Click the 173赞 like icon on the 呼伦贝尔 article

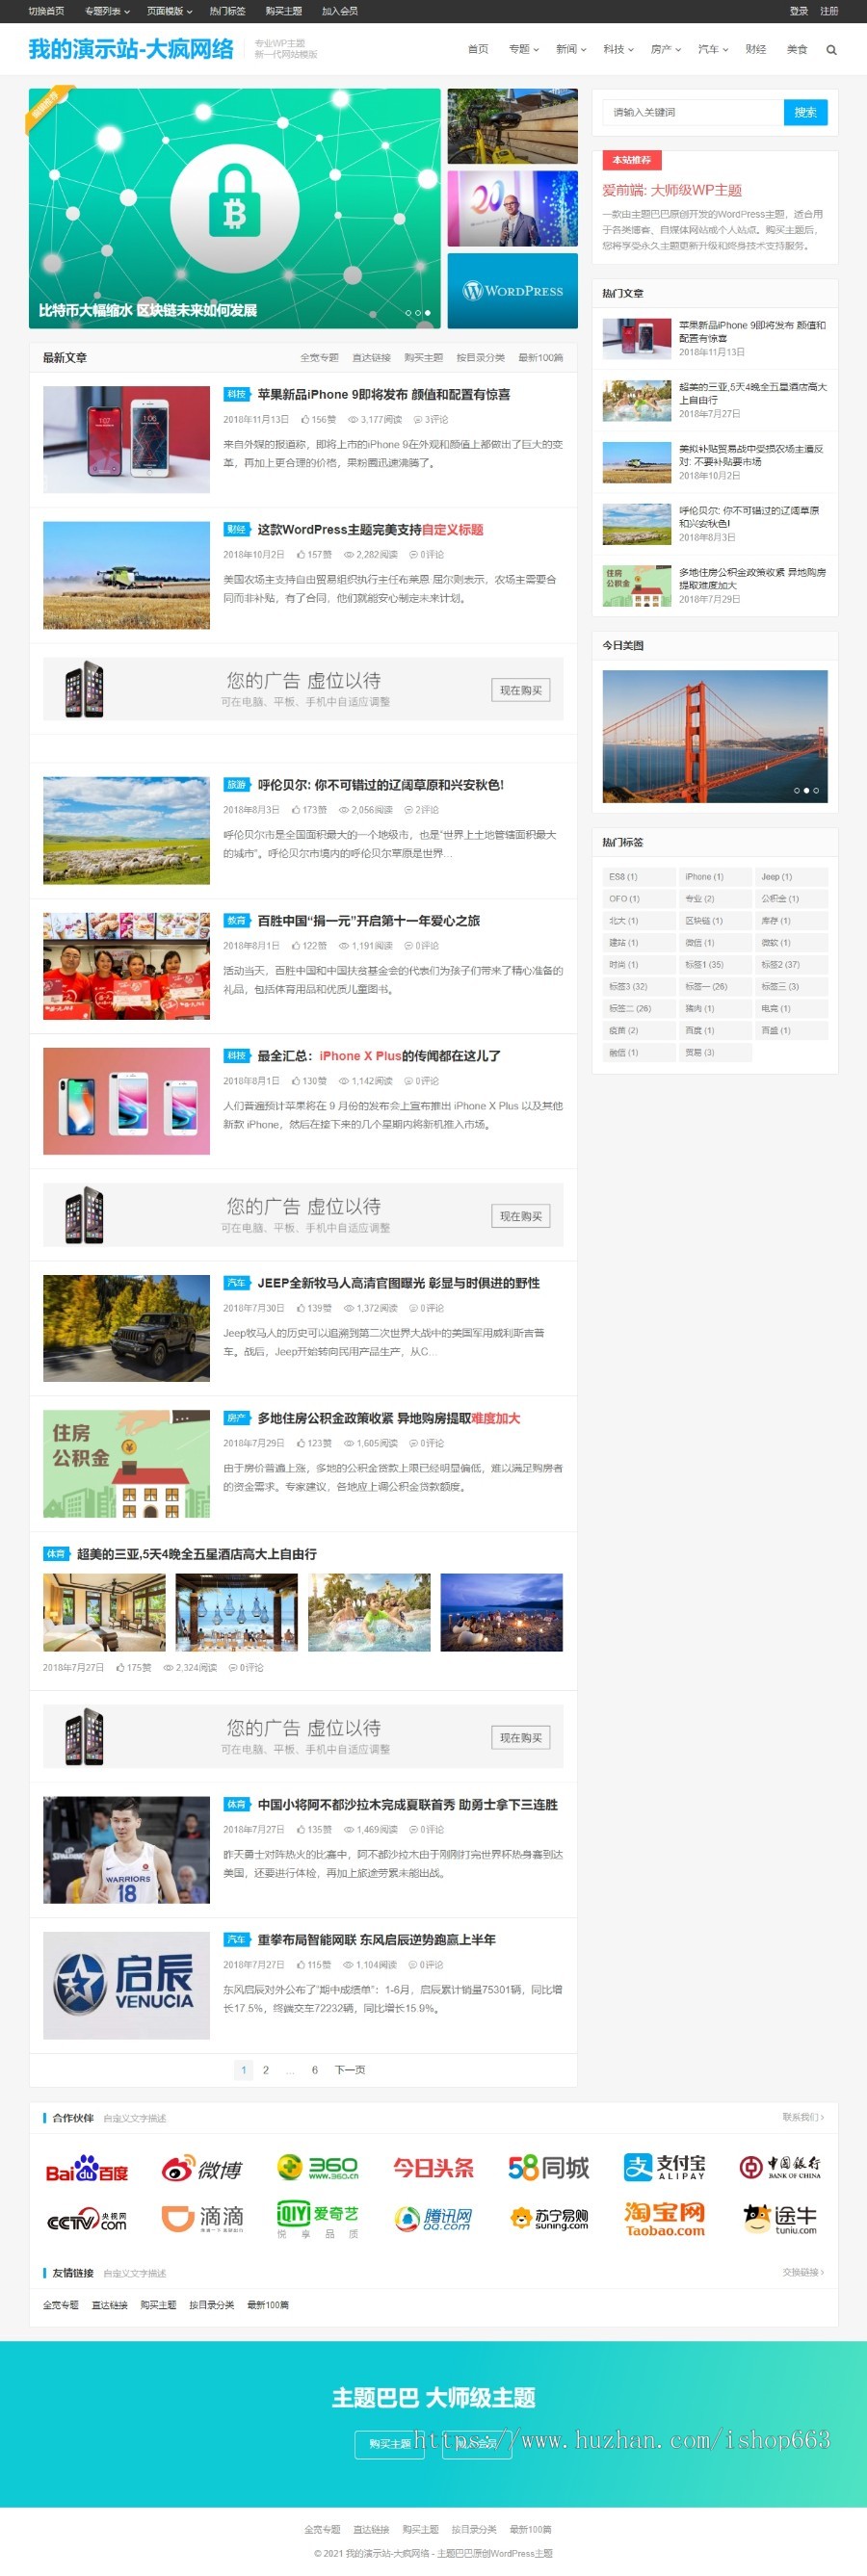tap(296, 811)
